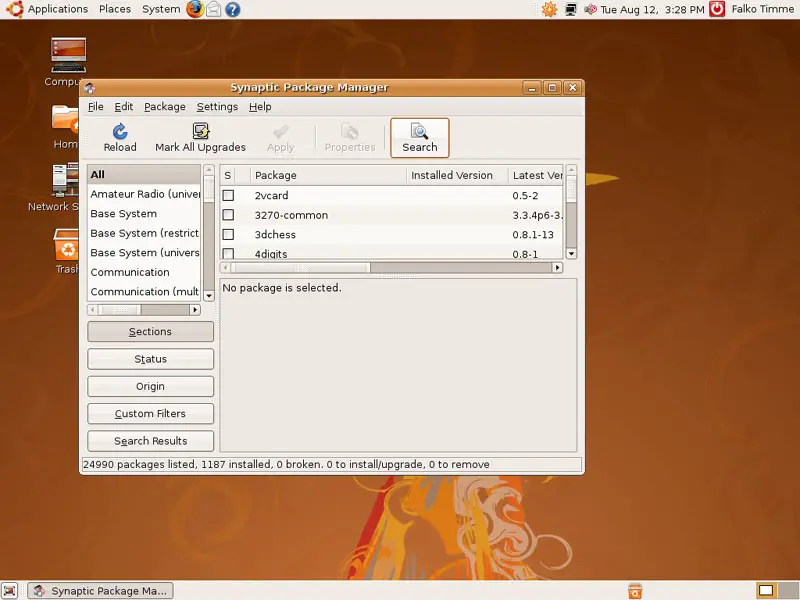Select the All section in the list
This screenshot has height=600, width=800.
(144, 174)
